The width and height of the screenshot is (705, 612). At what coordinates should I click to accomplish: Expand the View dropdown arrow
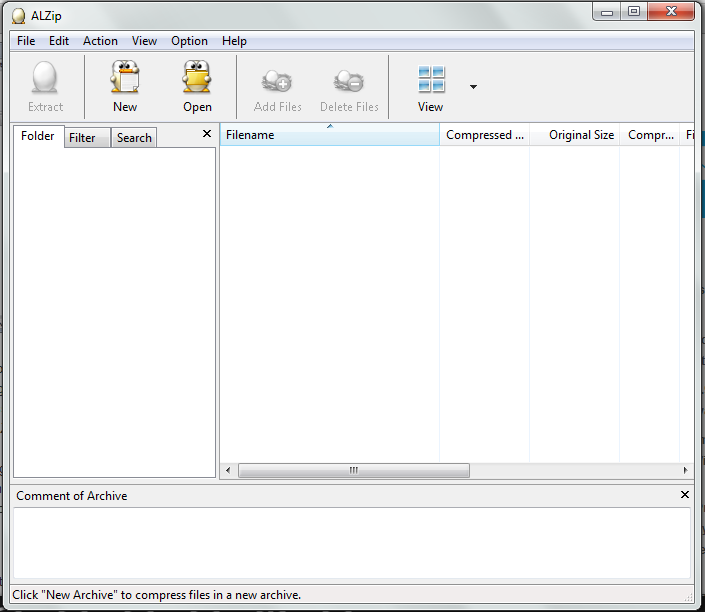(x=473, y=86)
